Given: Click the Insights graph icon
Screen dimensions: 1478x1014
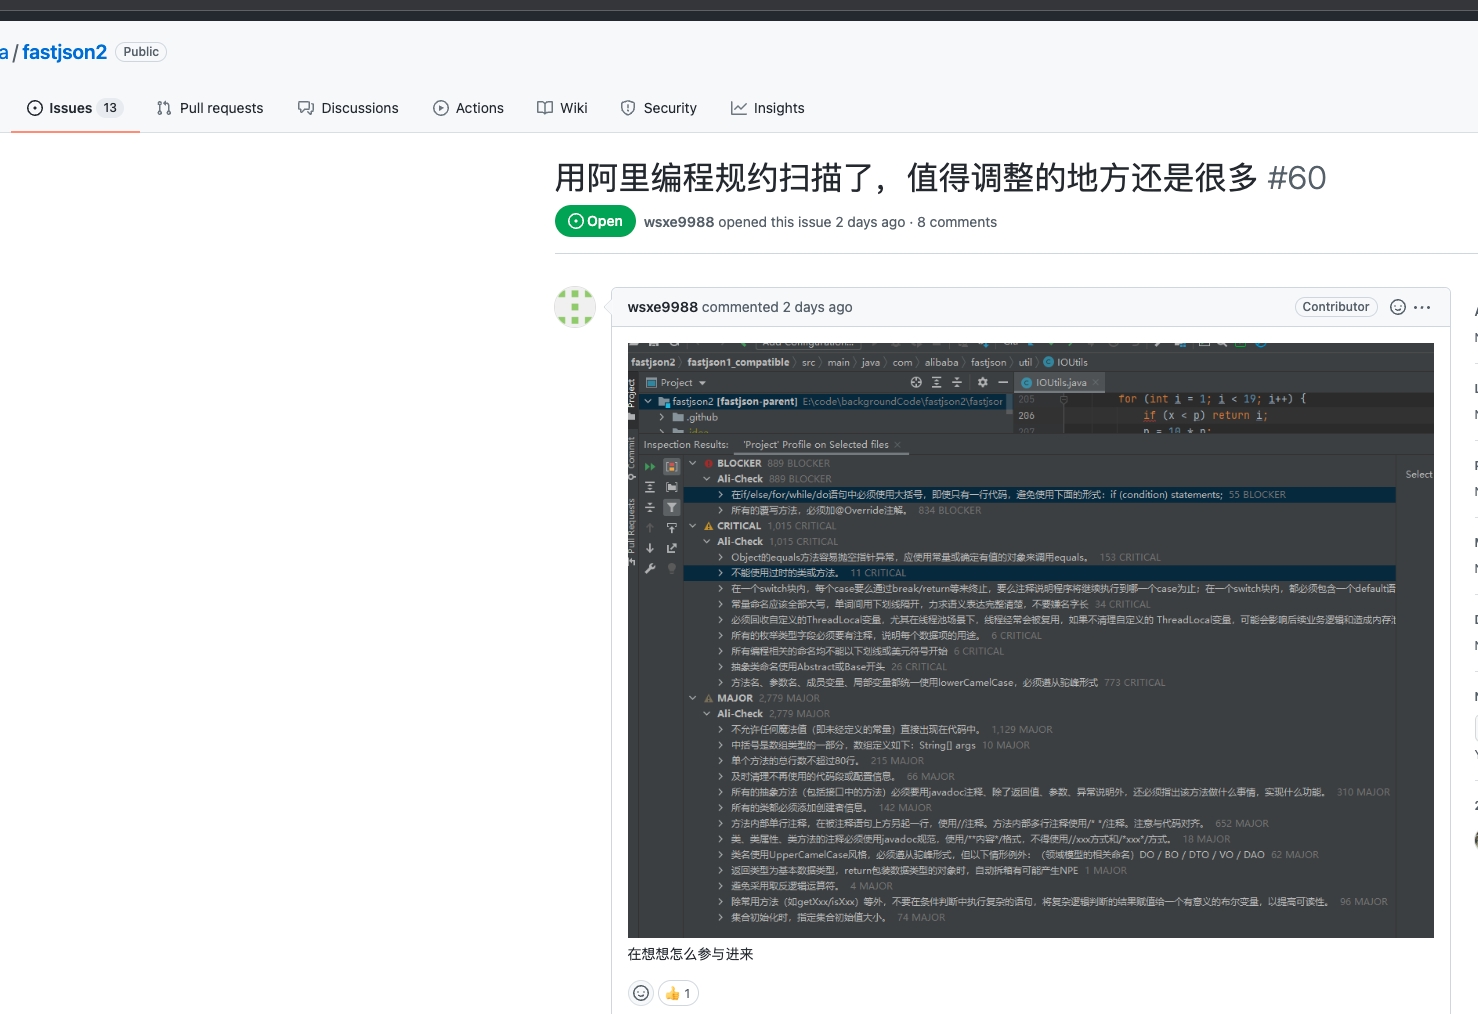Looking at the screenshot, I should (x=740, y=107).
